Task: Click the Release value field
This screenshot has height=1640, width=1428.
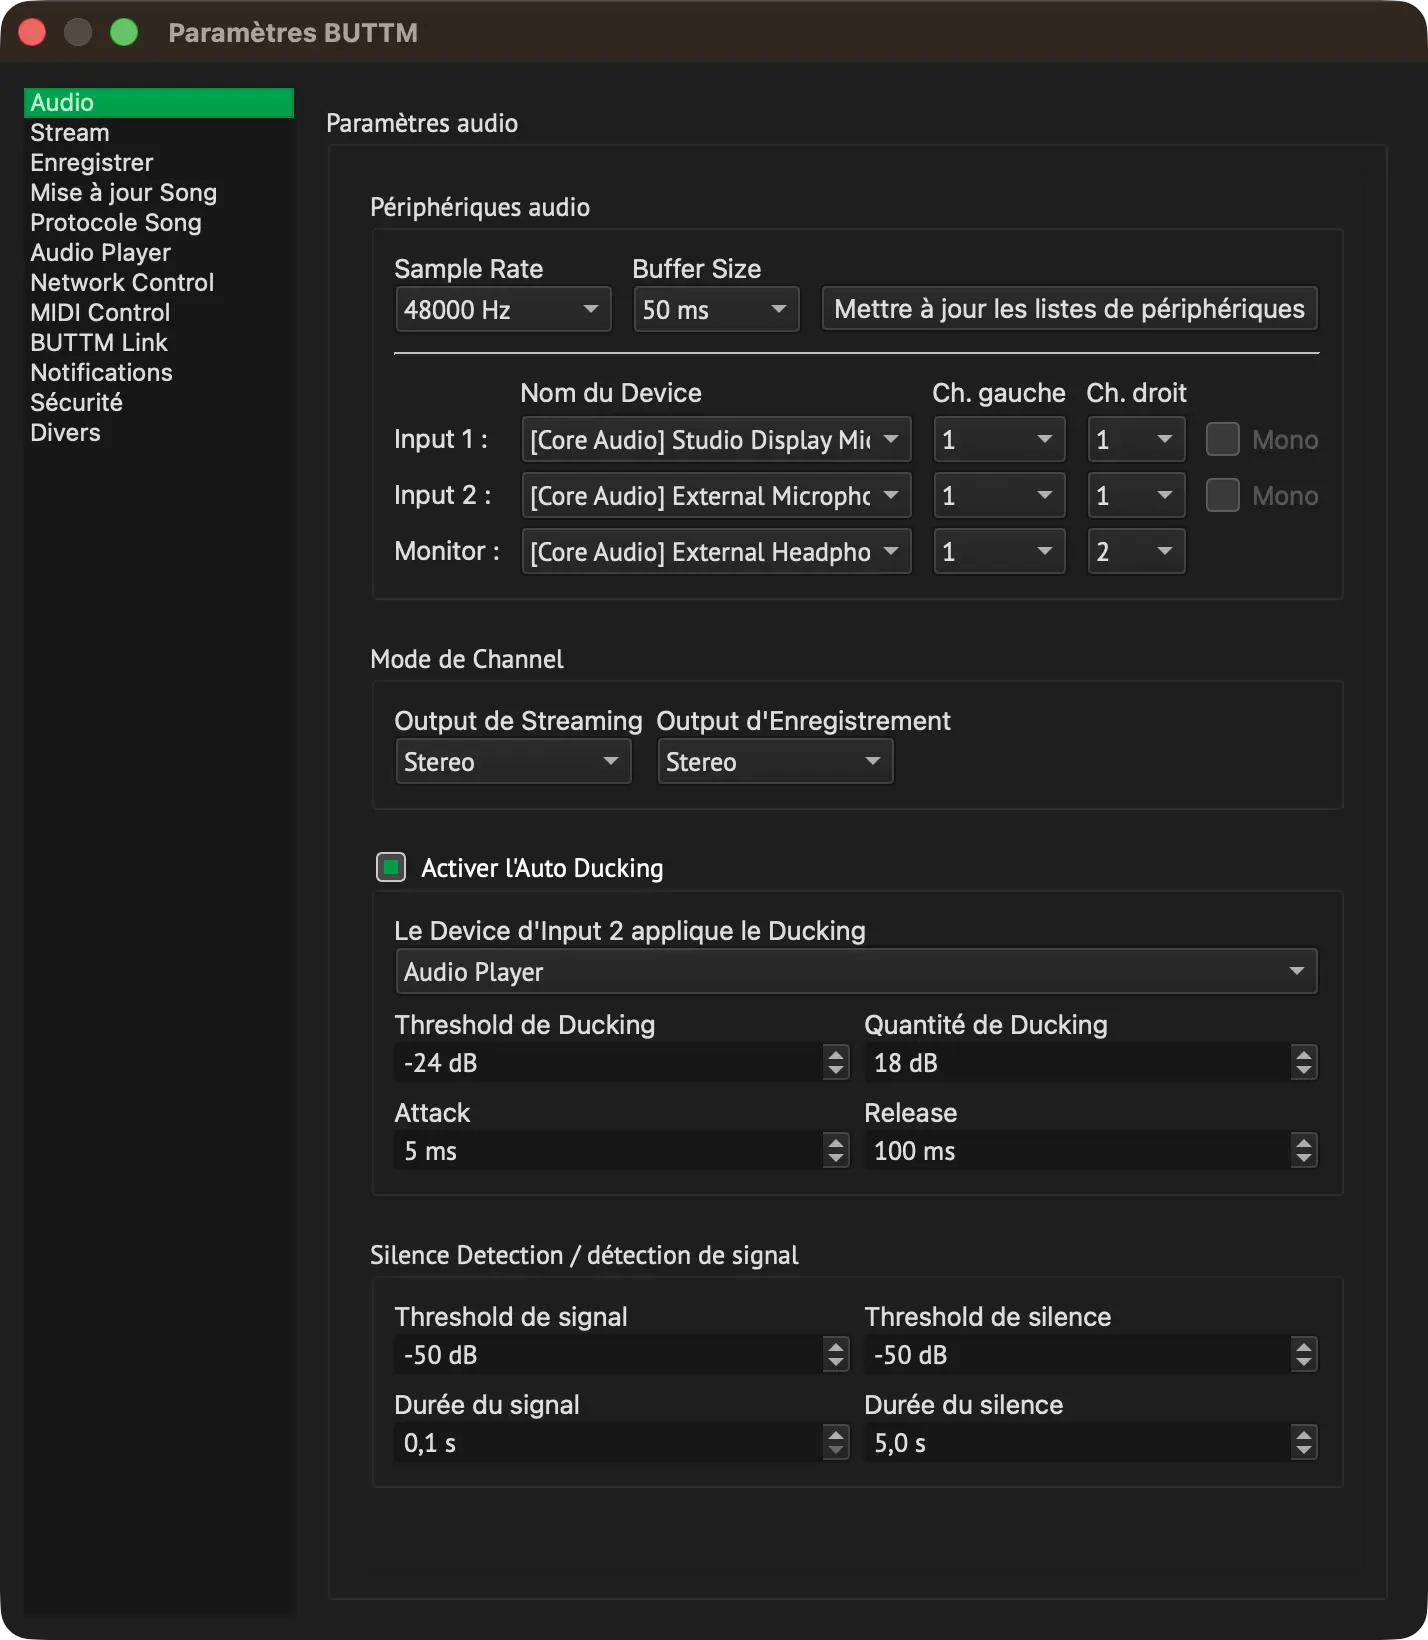Action: point(1078,1151)
